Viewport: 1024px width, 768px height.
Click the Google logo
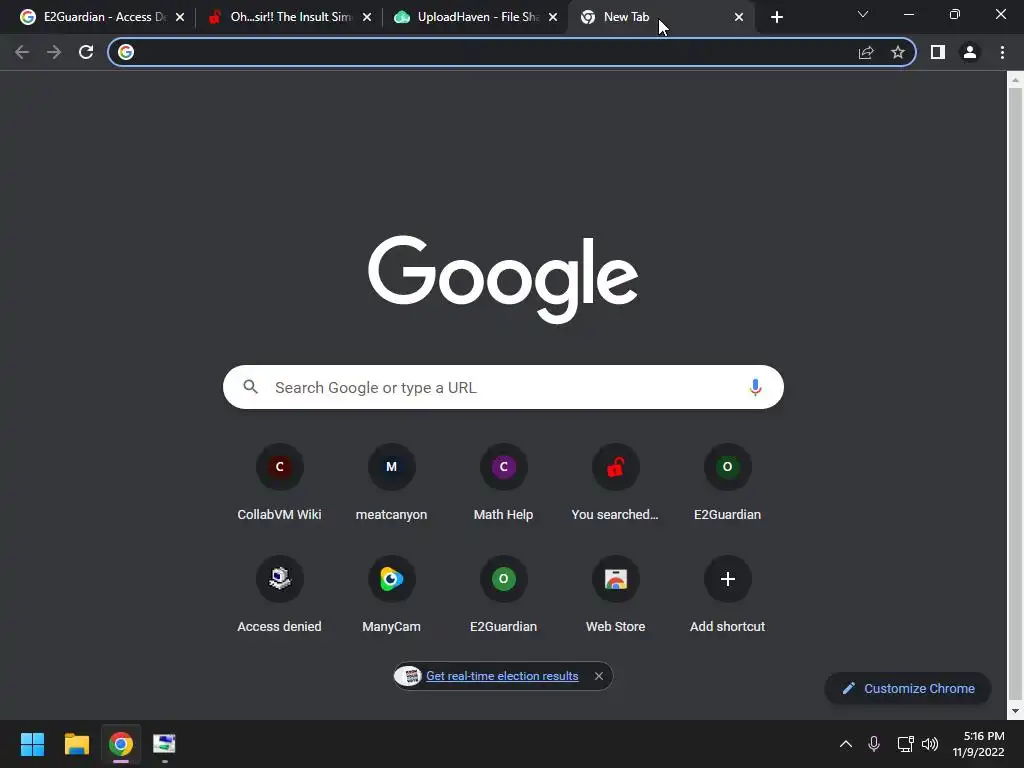tap(503, 279)
